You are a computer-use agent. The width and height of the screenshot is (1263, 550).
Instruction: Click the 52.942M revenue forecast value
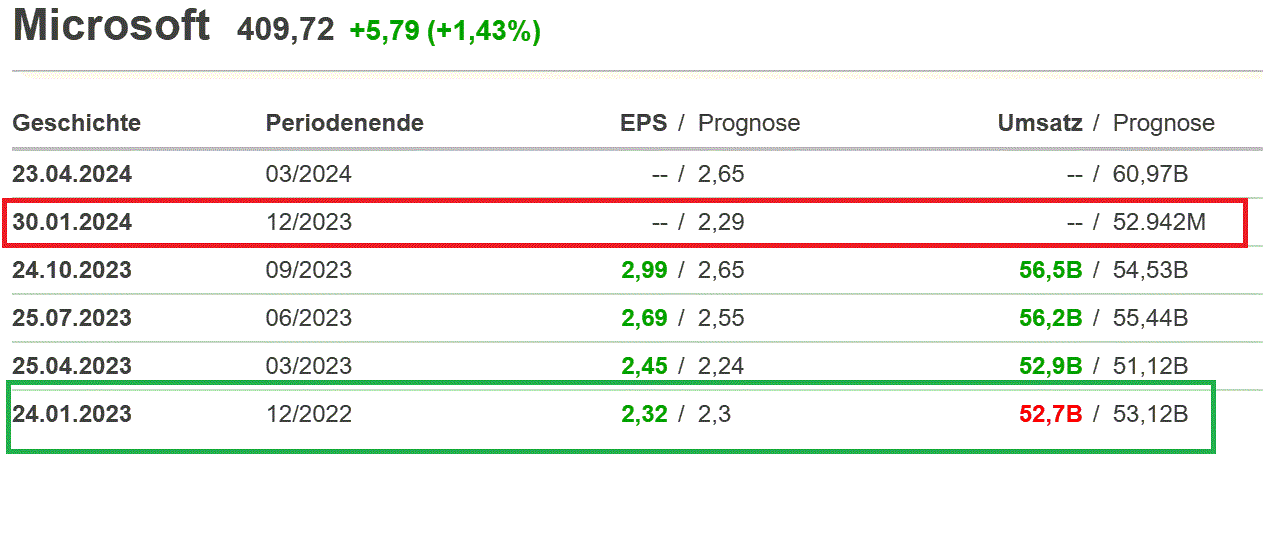click(x=1159, y=222)
